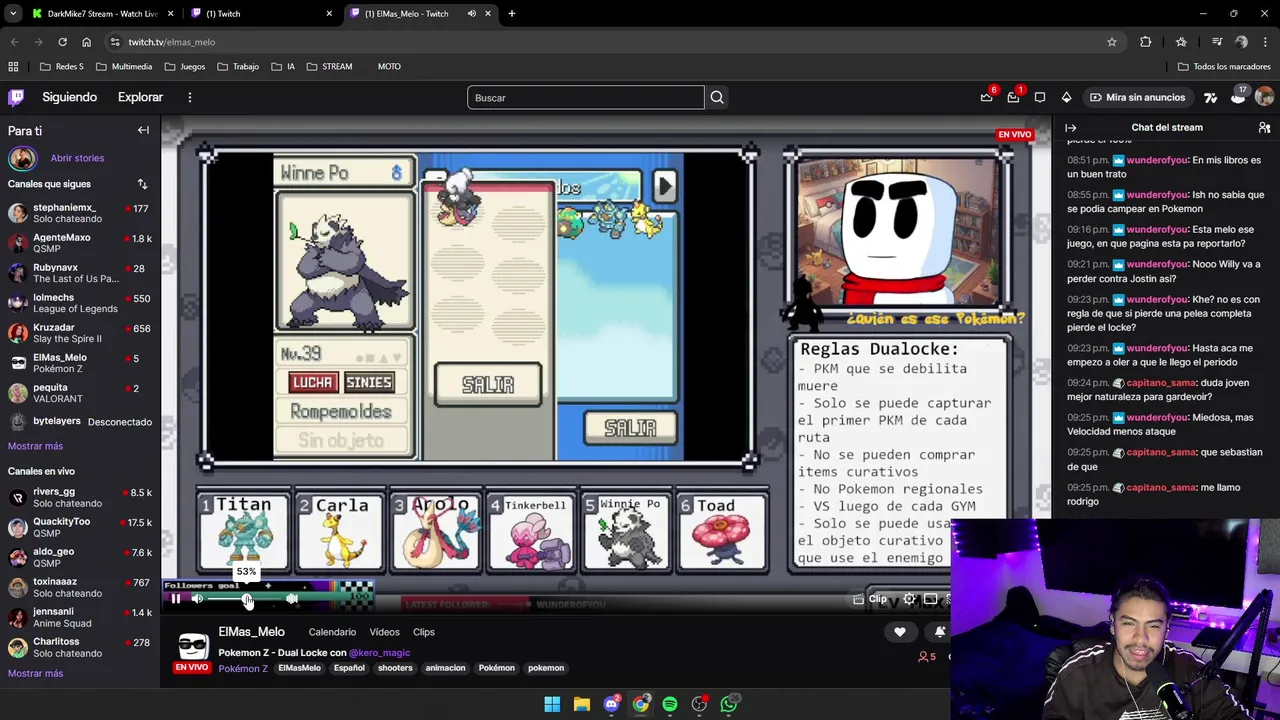Focus the Buscar search field
This screenshot has height=720, width=1280.
click(x=585, y=97)
